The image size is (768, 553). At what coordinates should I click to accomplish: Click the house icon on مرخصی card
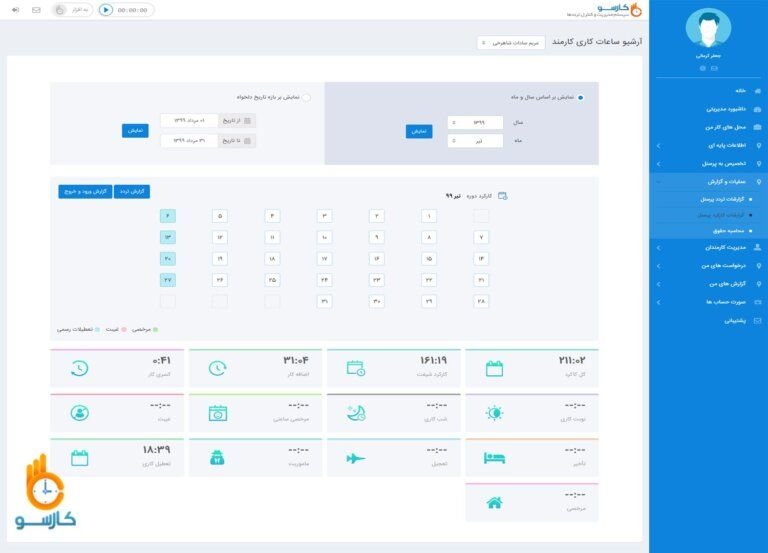[494, 503]
